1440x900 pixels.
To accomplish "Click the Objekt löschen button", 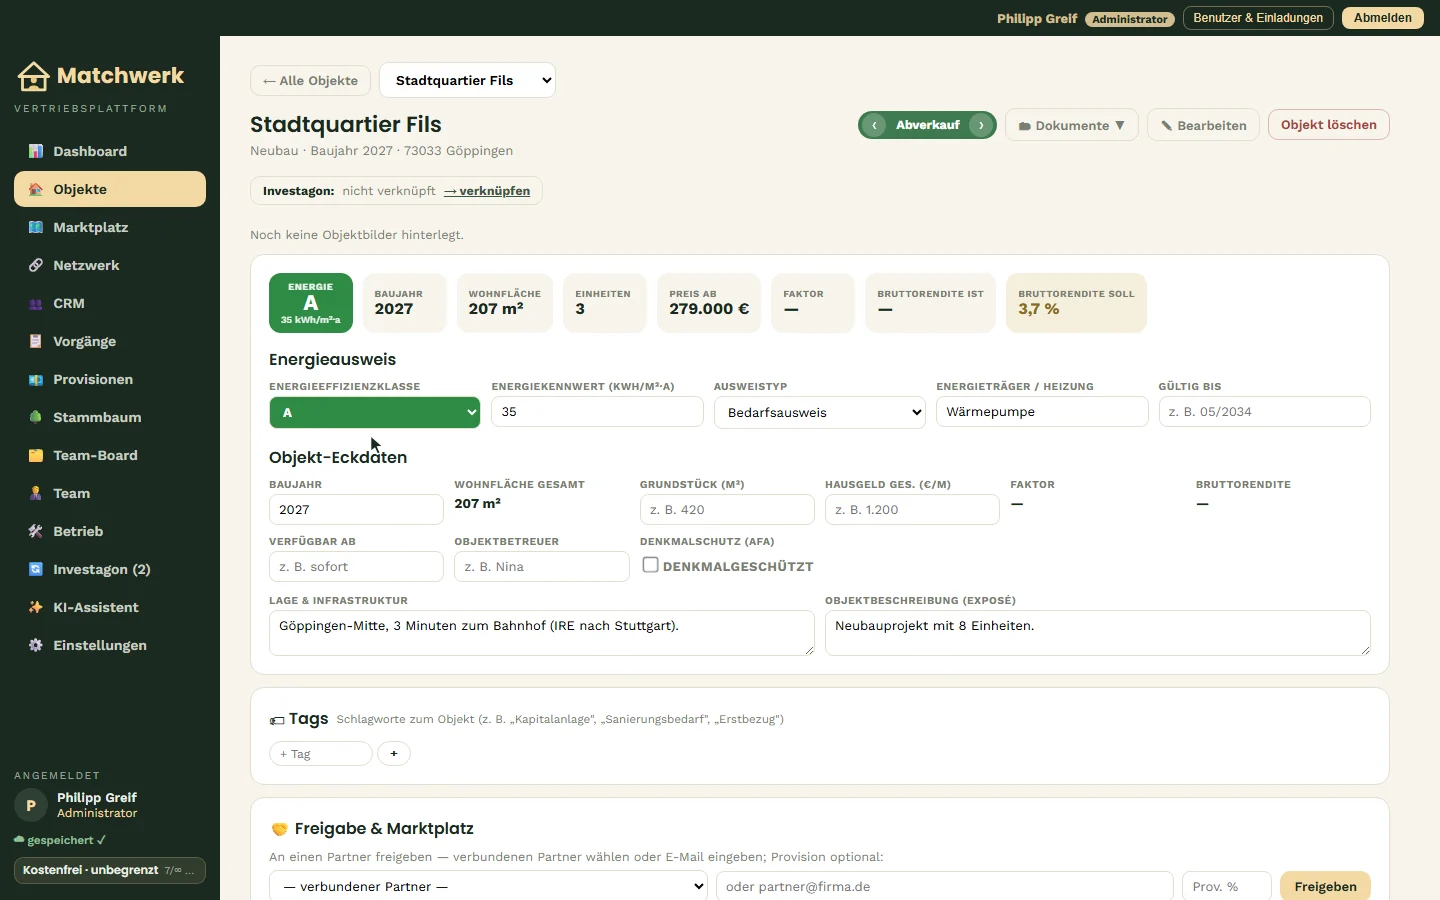I will coord(1329,125).
